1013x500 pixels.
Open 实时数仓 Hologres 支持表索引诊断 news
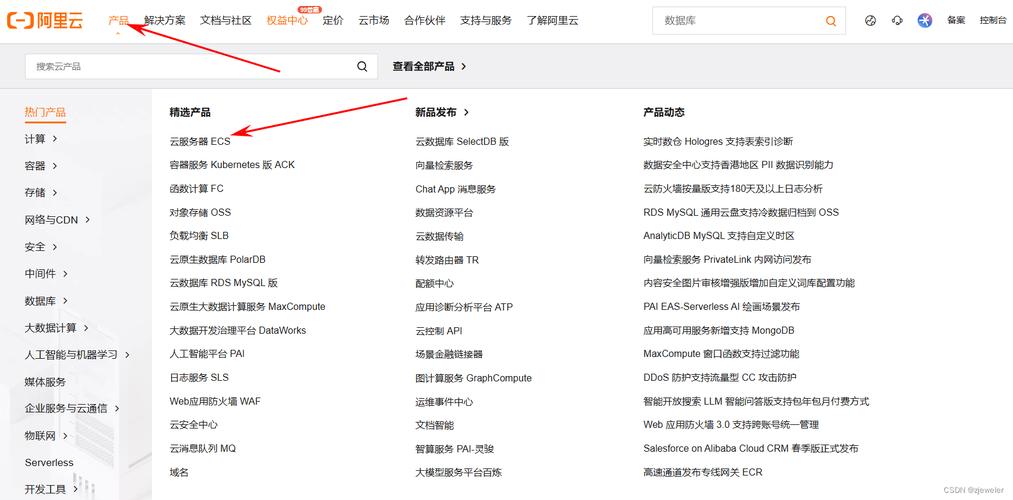pyautogui.click(x=718, y=141)
